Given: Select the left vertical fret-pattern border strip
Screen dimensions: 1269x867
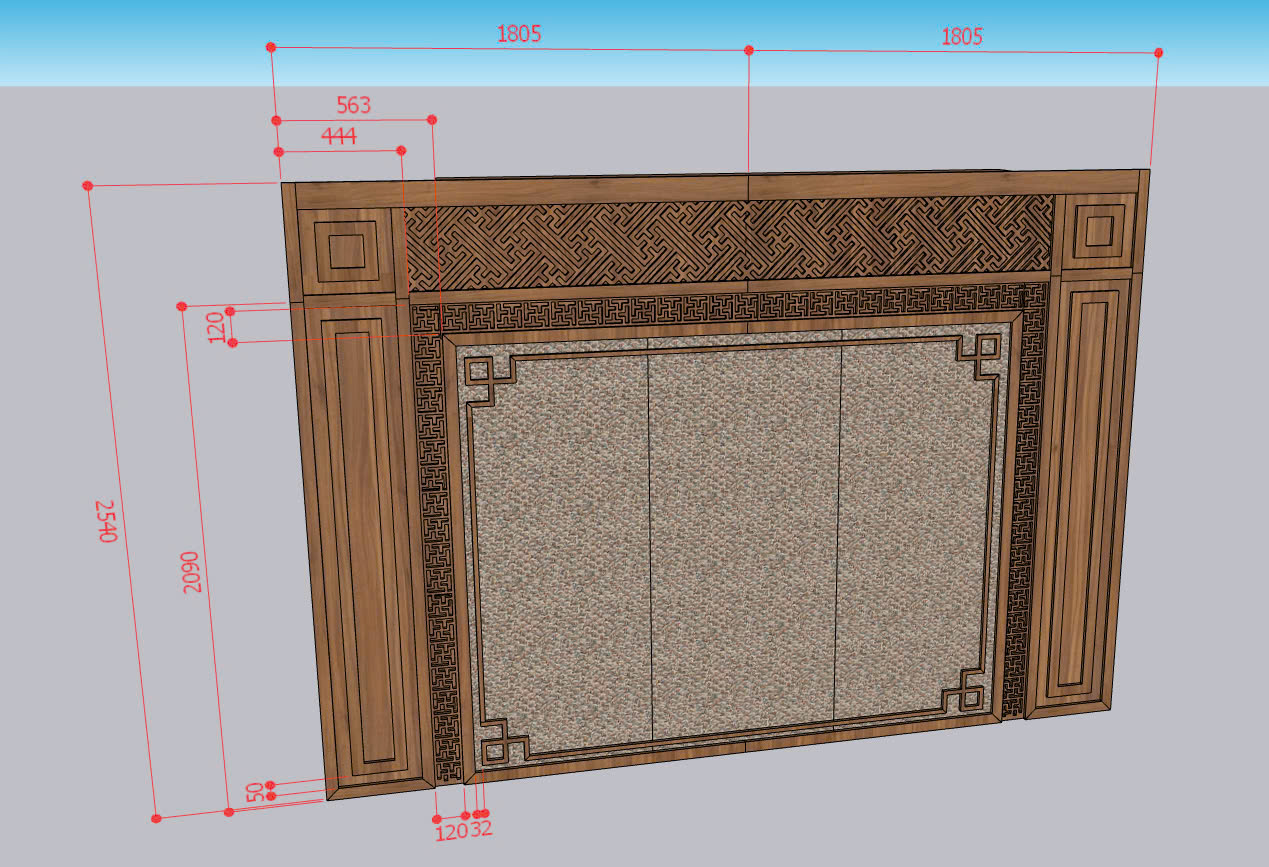Looking at the screenshot, I should [x=437, y=550].
